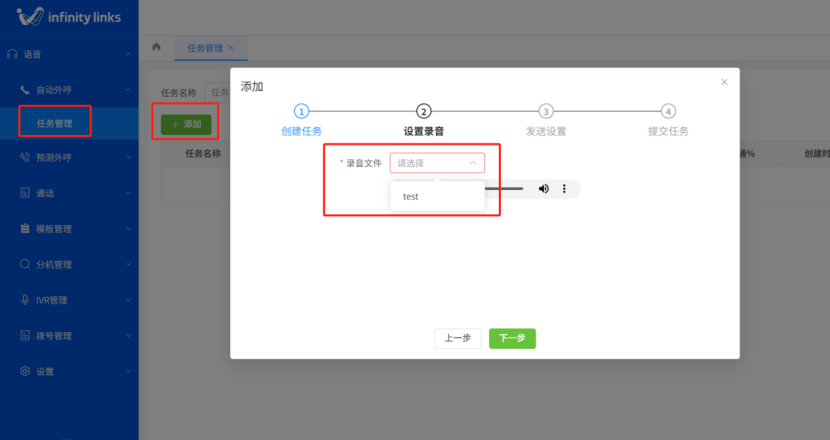Expand the 通话 sidebar menu
The image size is (830, 440).
68,193
